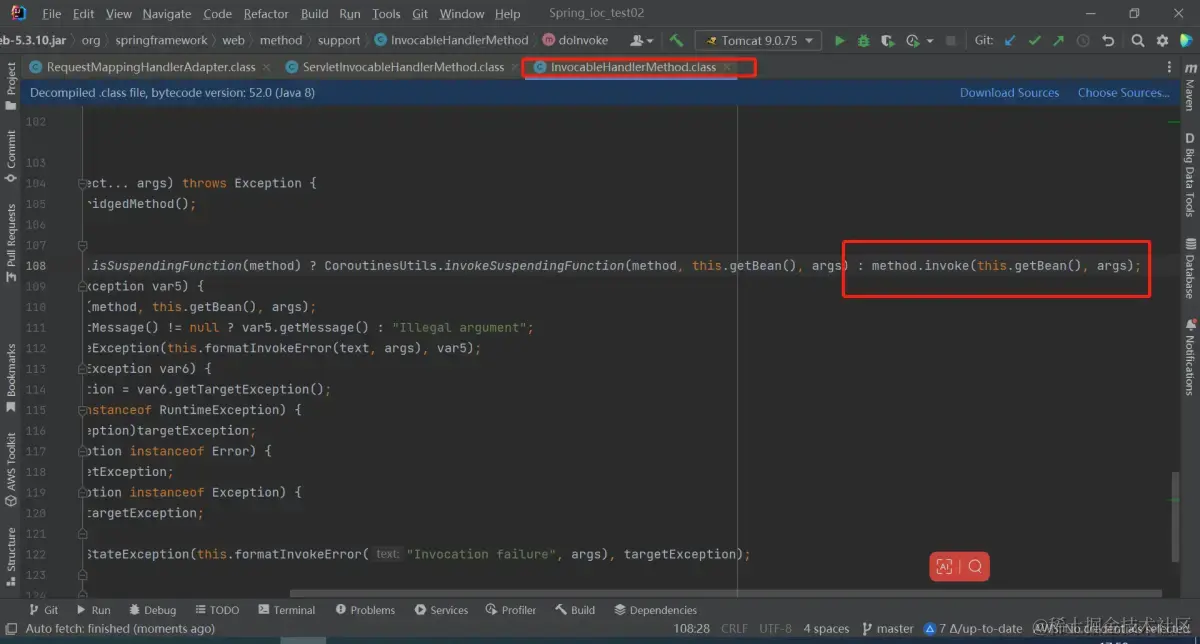Open the Services tool window
The height and width of the screenshot is (644, 1200).
[x=441, y=610]
